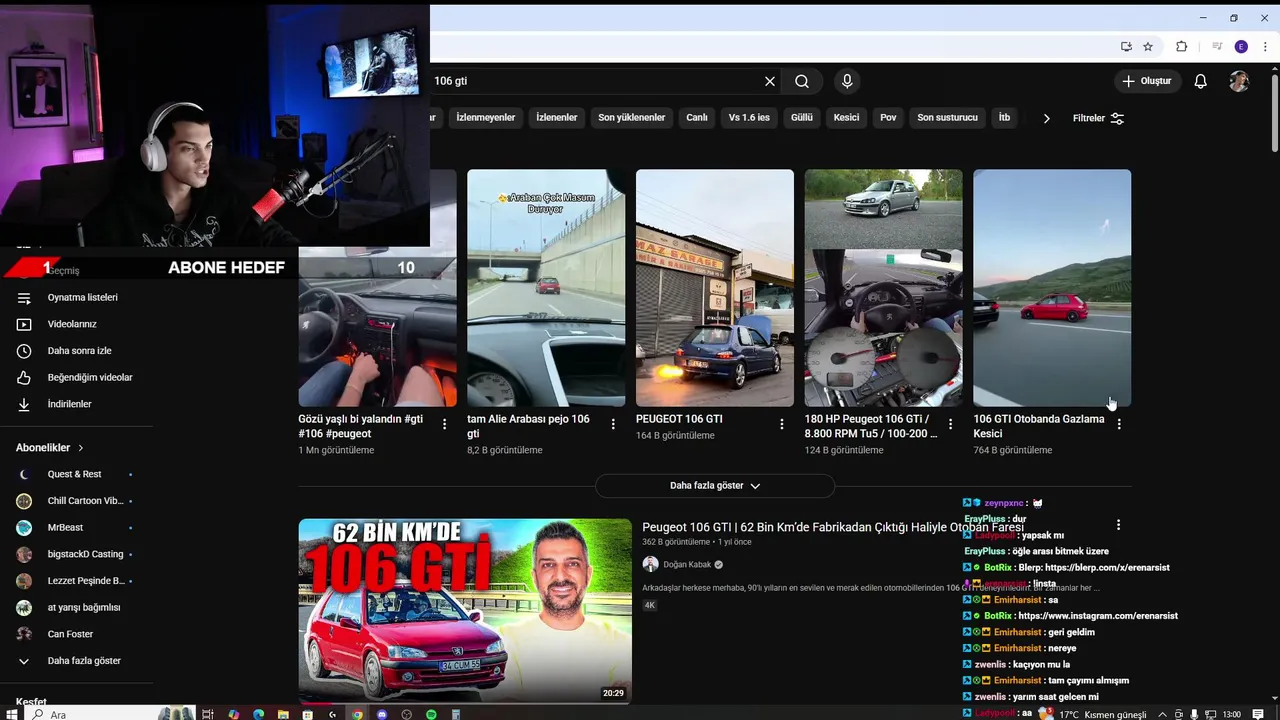Viewport: 1280px width, 720px height.
Task: Show more filter chips with right arrow
Action: (1046, 118)
